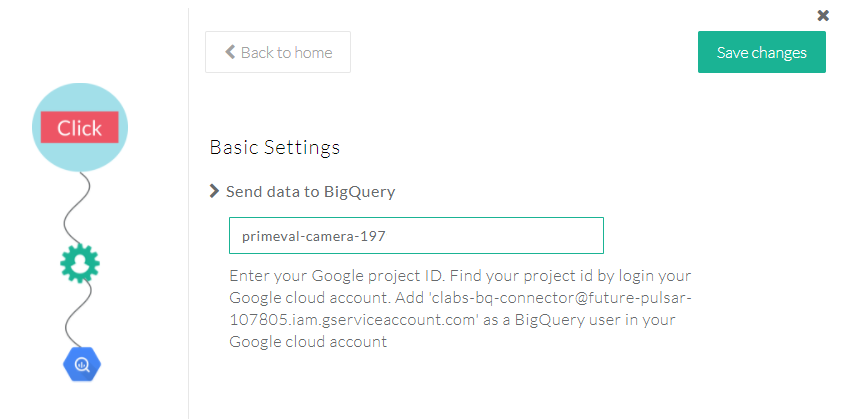841x419 pixels.
Task: Click the project ID help description text
Action: coord(460,308)
